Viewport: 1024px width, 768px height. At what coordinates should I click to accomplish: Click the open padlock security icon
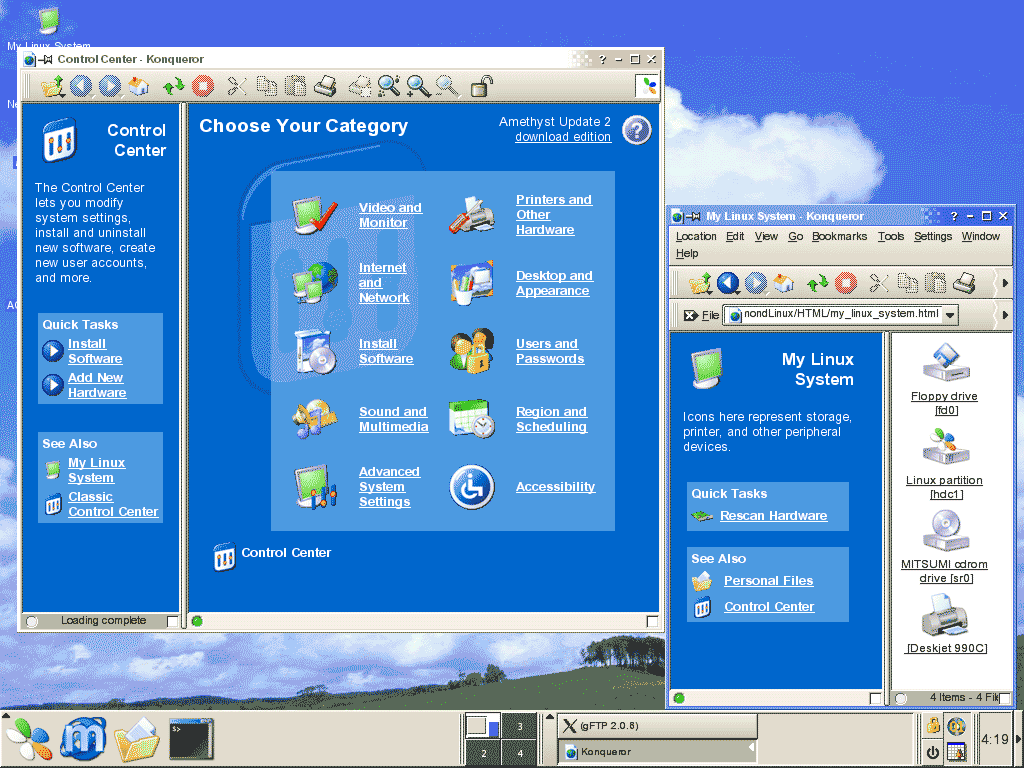(482, 87)
